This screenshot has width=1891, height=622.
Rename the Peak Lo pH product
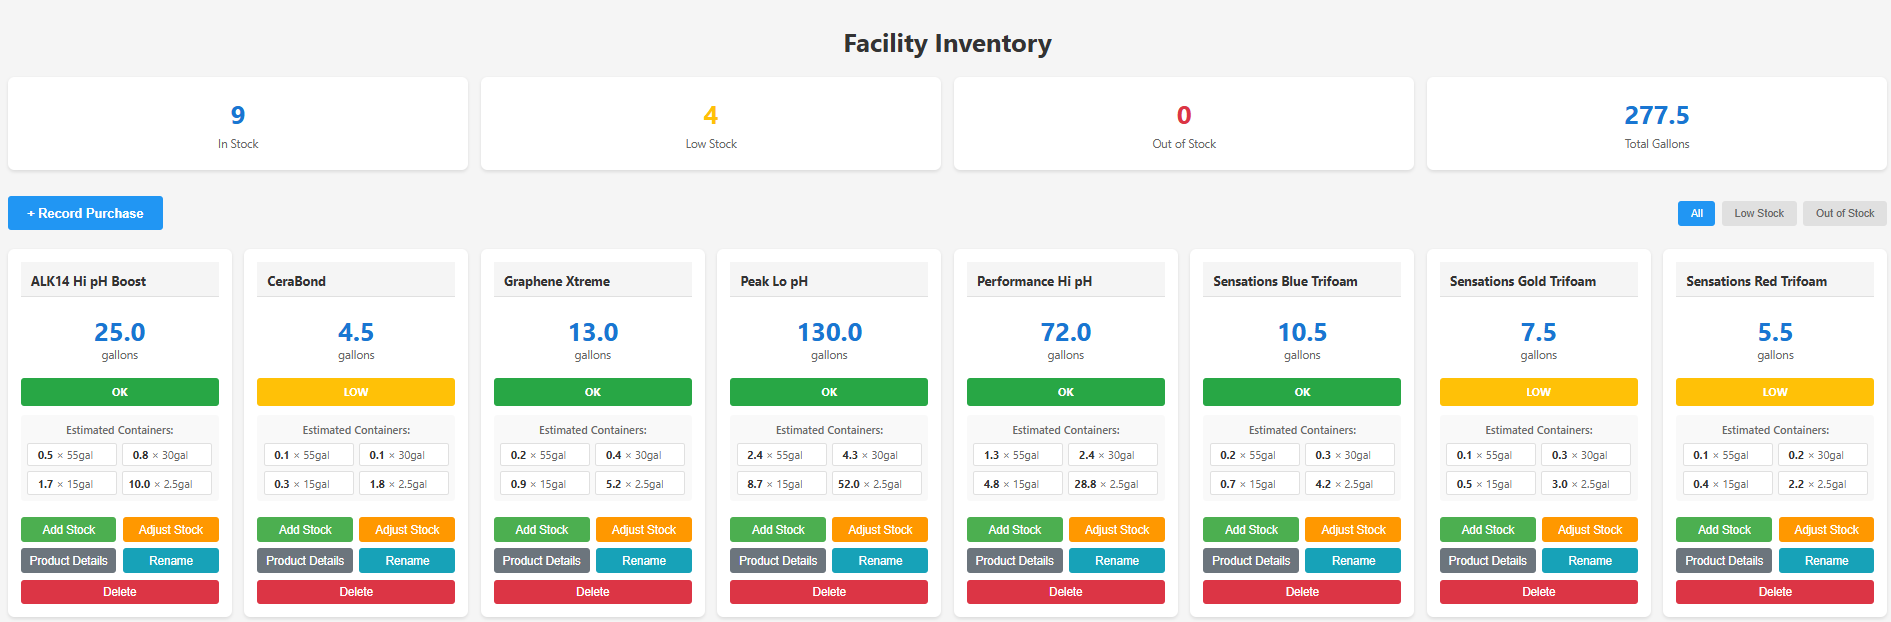coord(880,561)
